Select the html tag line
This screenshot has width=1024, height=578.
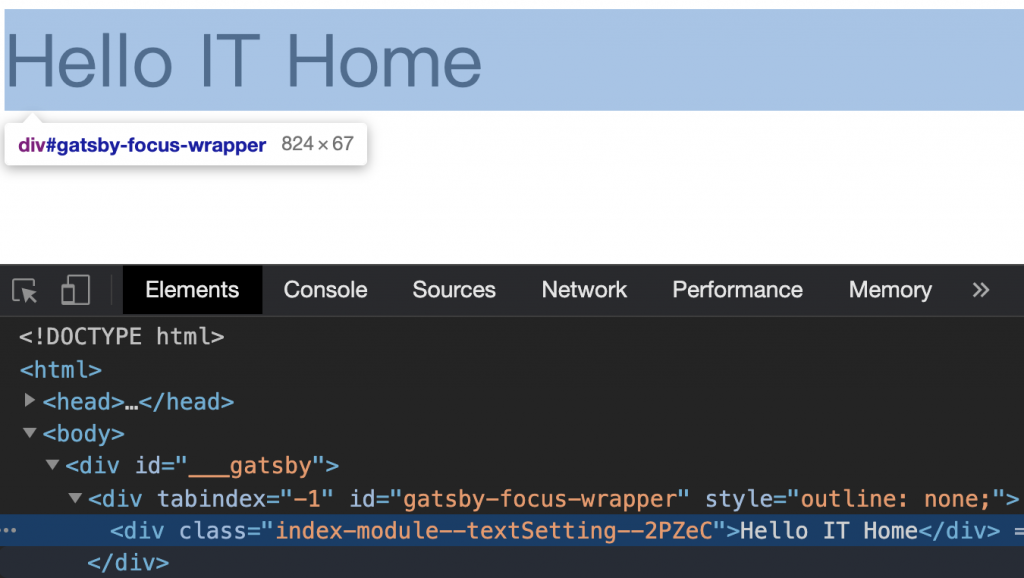61,370
